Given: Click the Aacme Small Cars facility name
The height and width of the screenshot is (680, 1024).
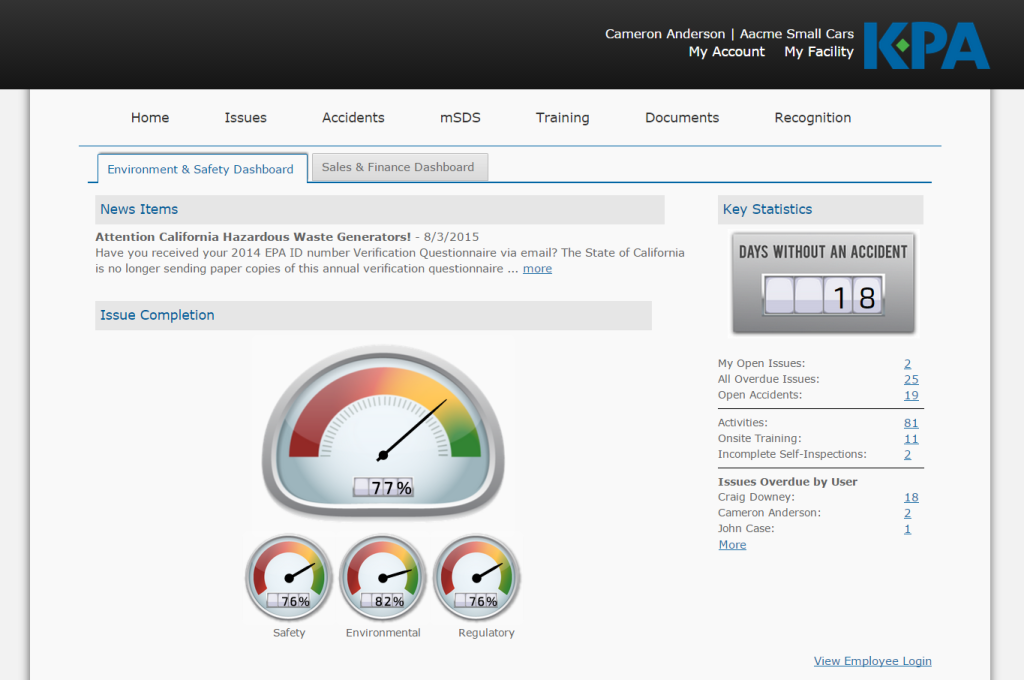Looking at the screenshot, I should pos(797,34).
